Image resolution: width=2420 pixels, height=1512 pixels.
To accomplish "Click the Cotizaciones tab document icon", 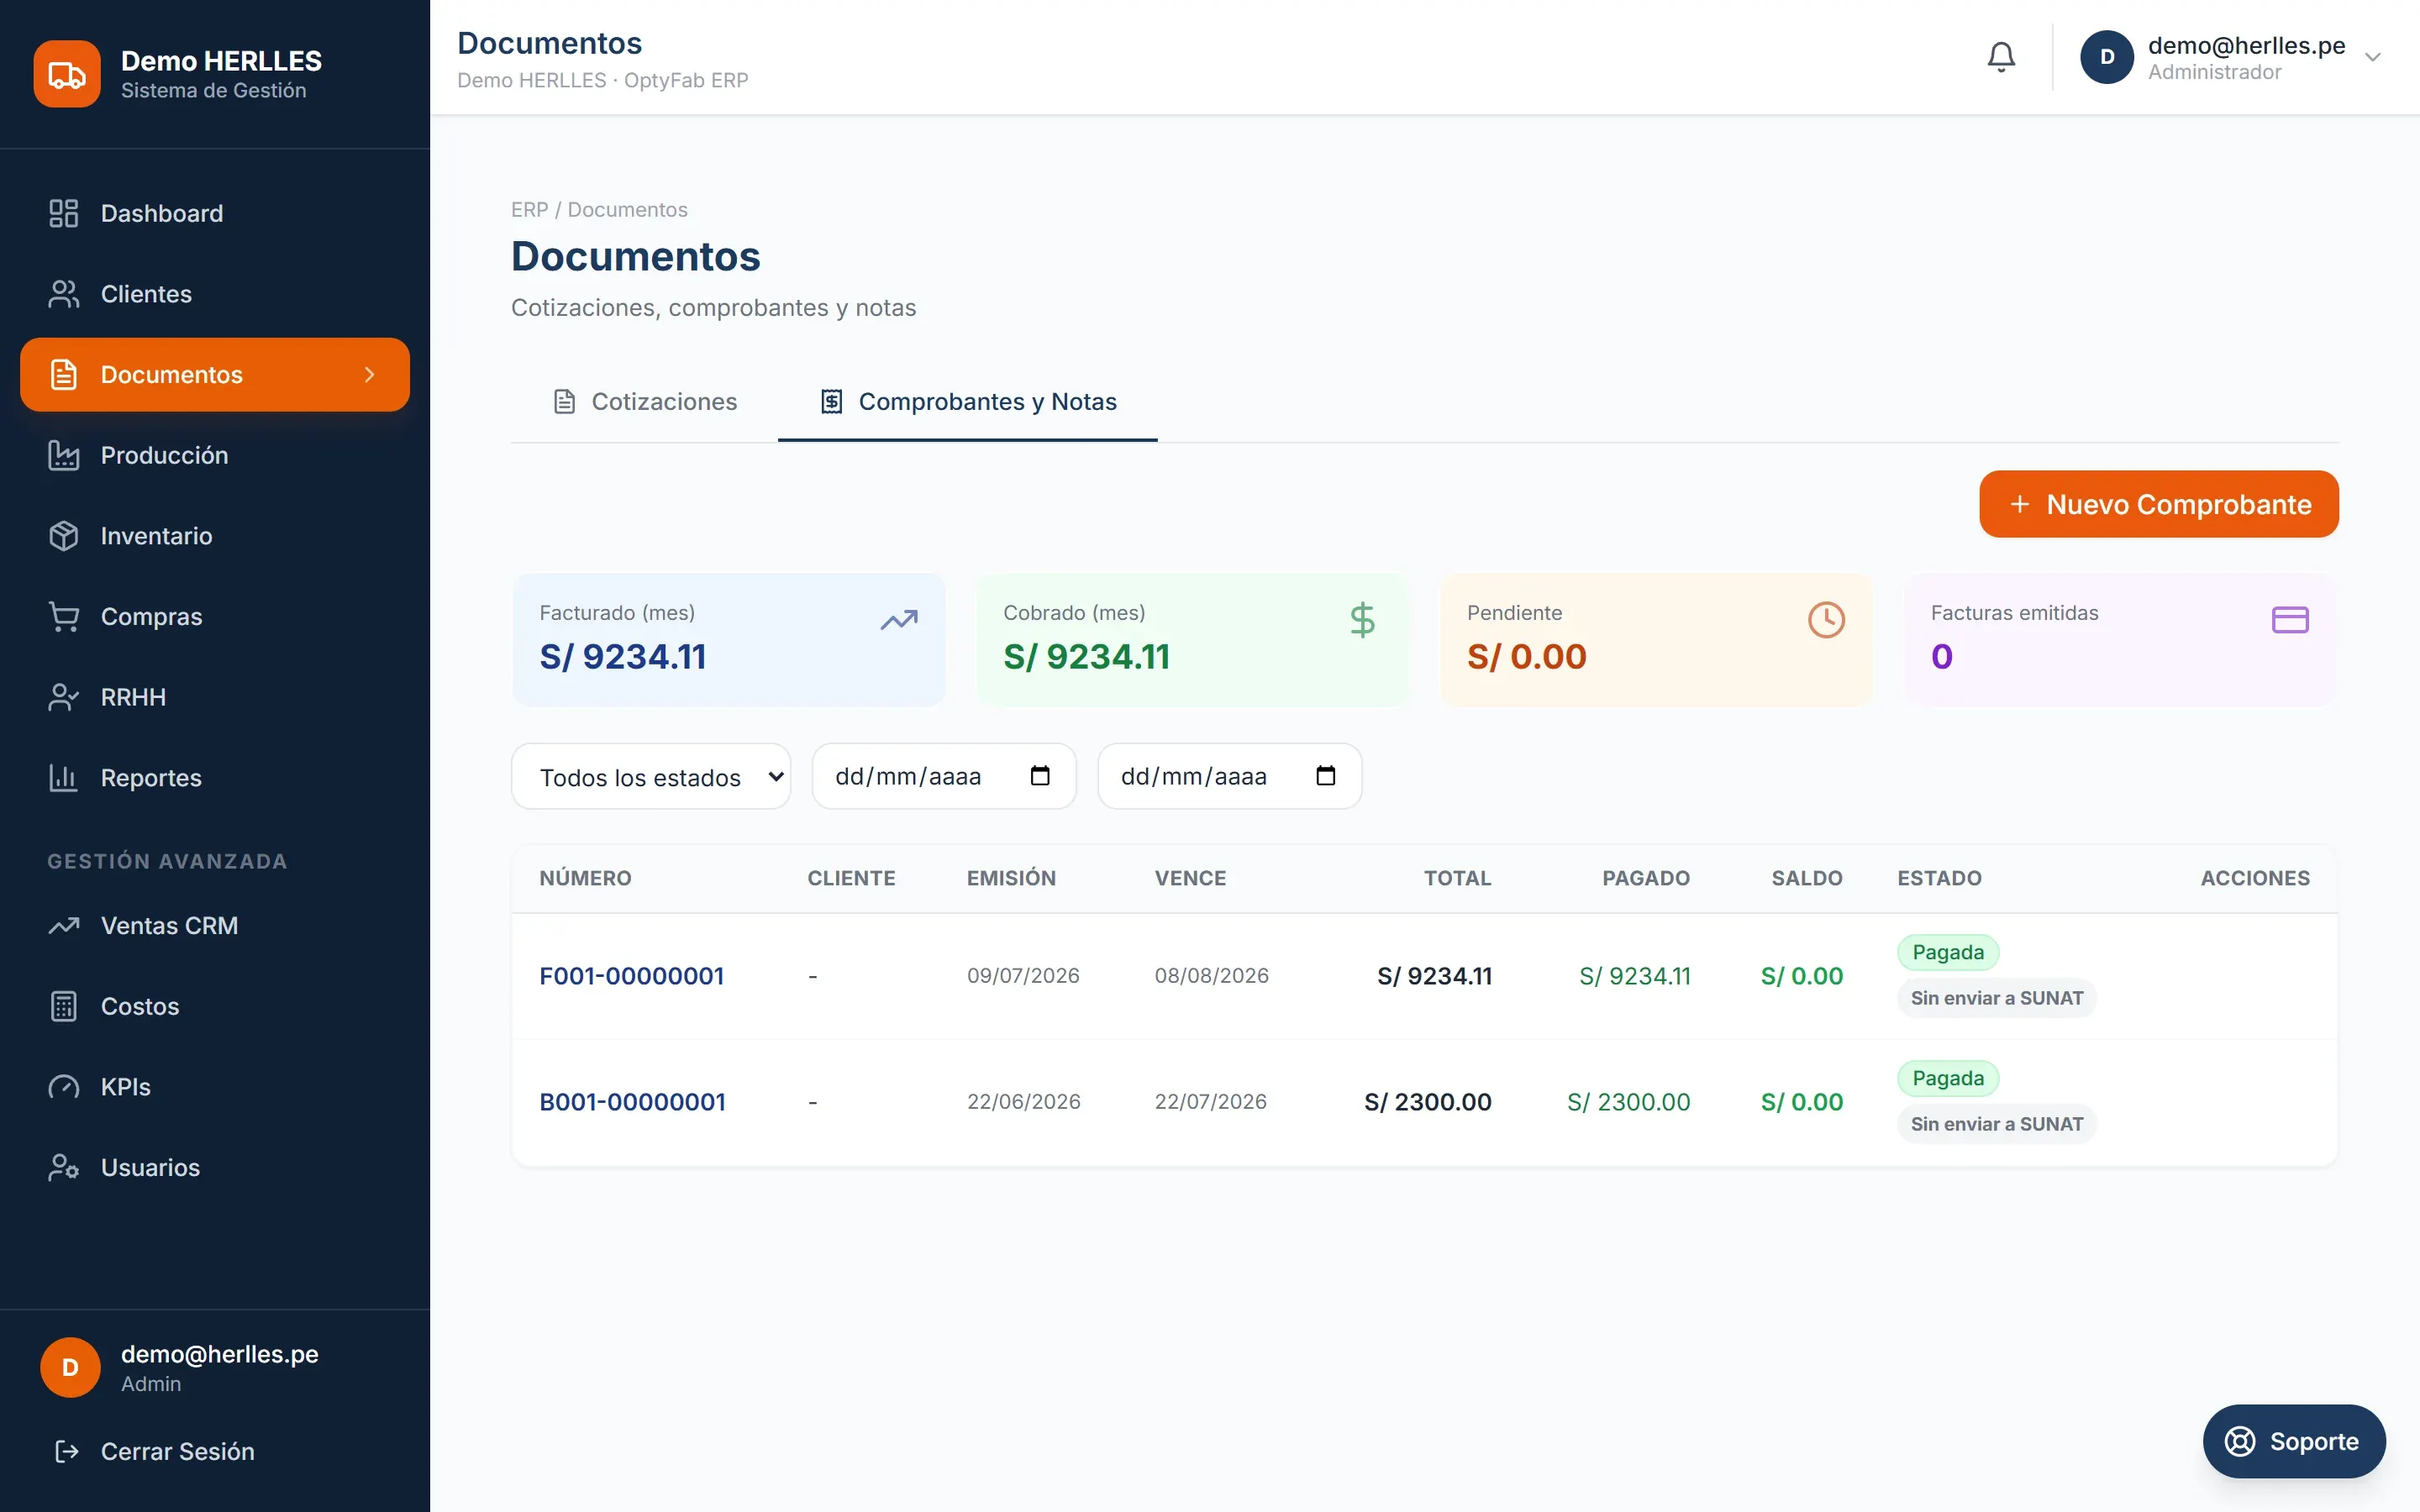I will [x=565, y=402].
